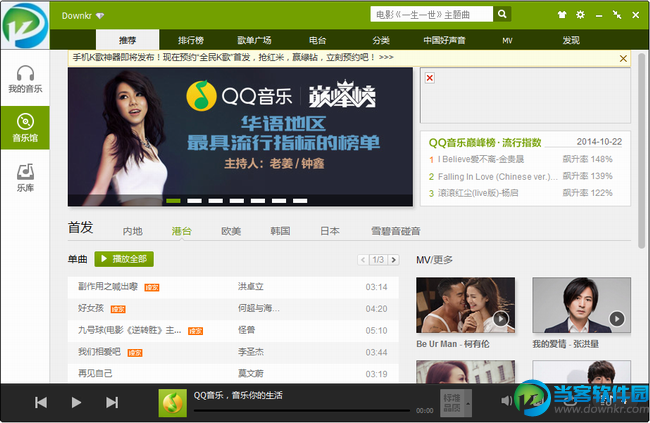650x423 pixels.
Task: Open 音乐馆 disc section
Action: 25,128
